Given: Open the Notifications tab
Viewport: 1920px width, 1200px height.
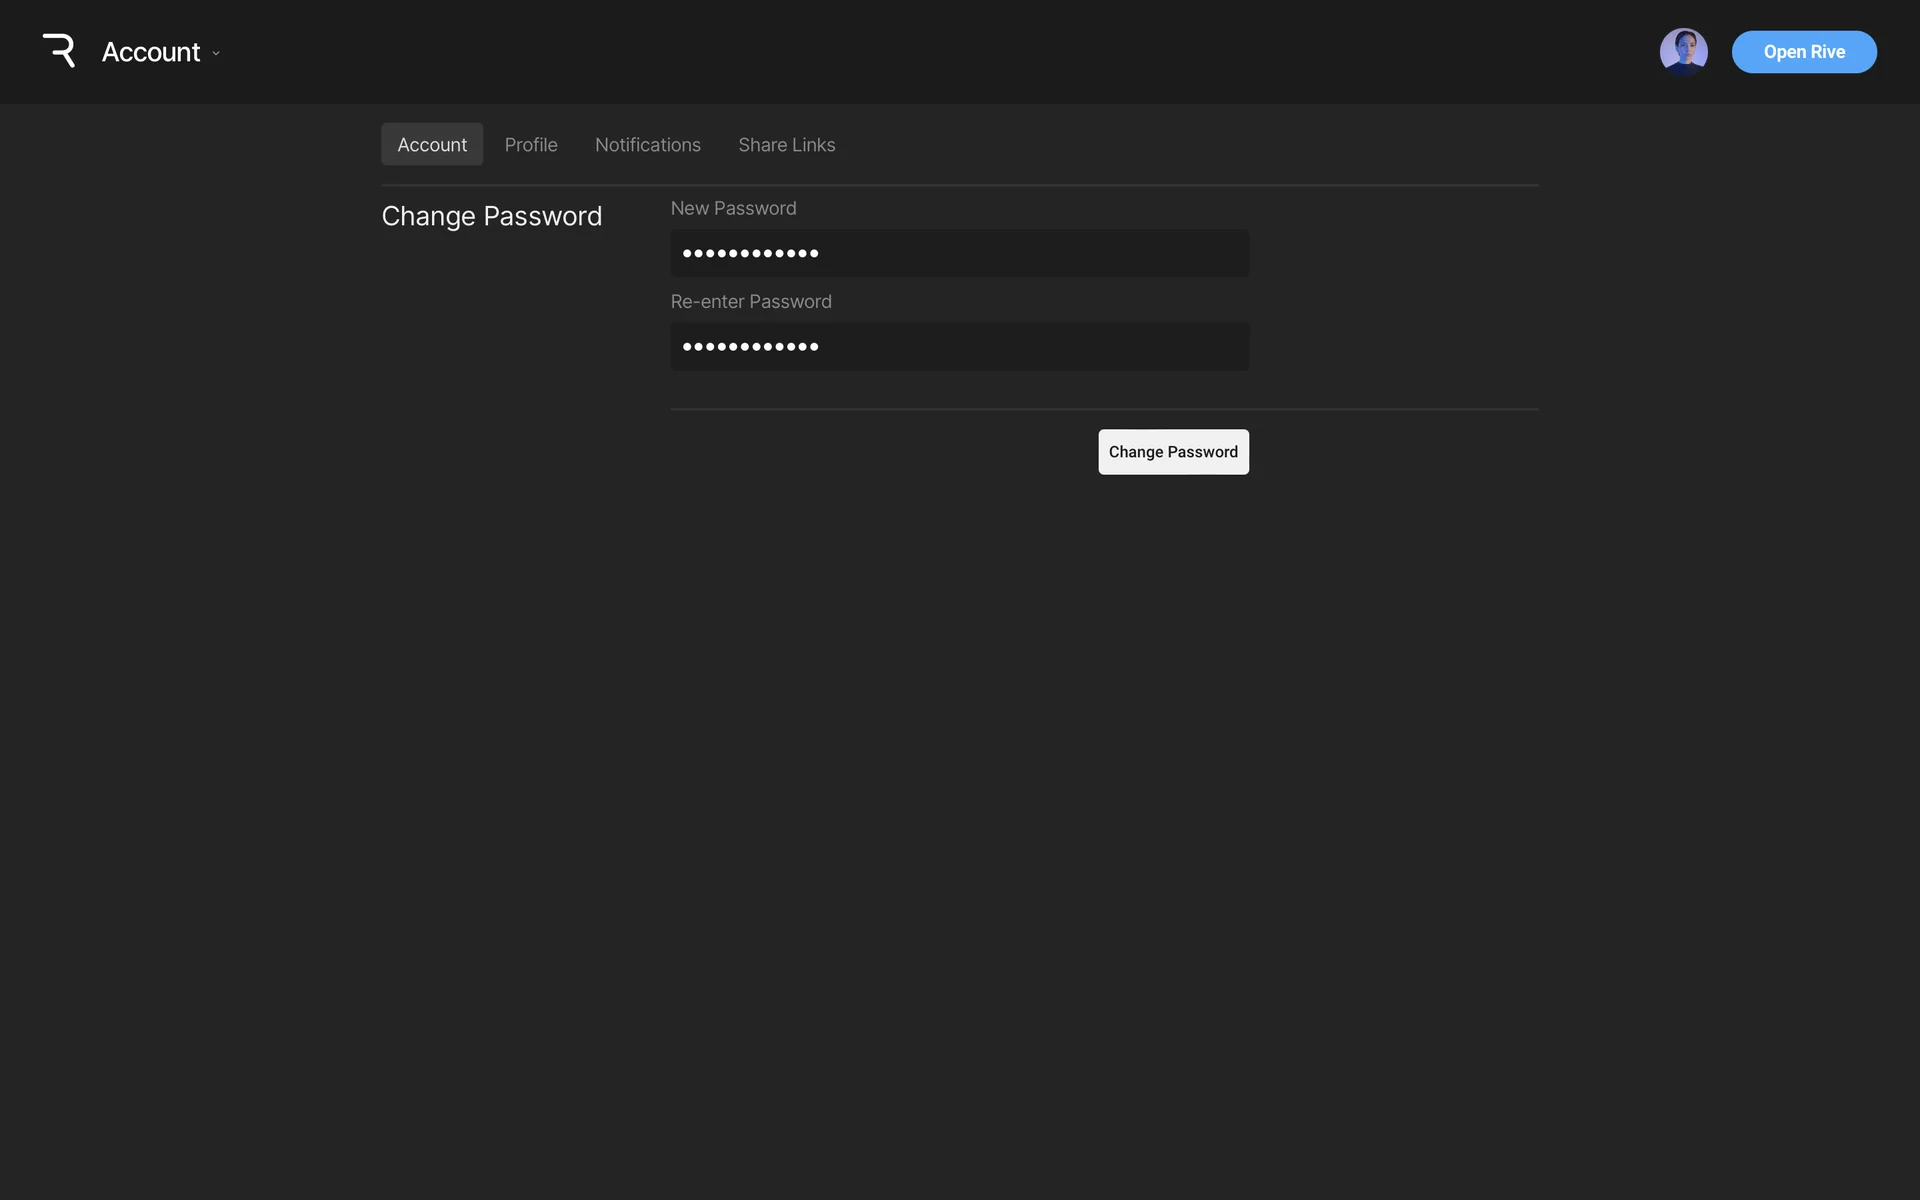Looking at the screenshot, I should tap(648, 145).
